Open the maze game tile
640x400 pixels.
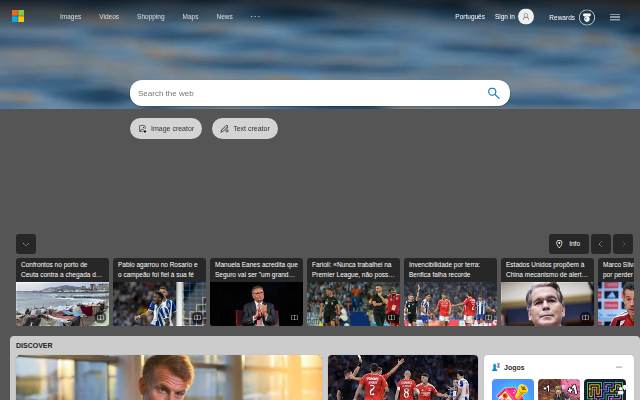tap(605, 389)
